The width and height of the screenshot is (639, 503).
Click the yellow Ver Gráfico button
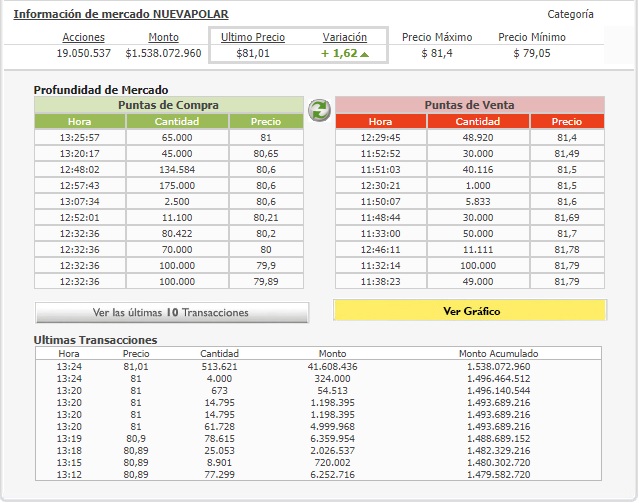point(470,311)
